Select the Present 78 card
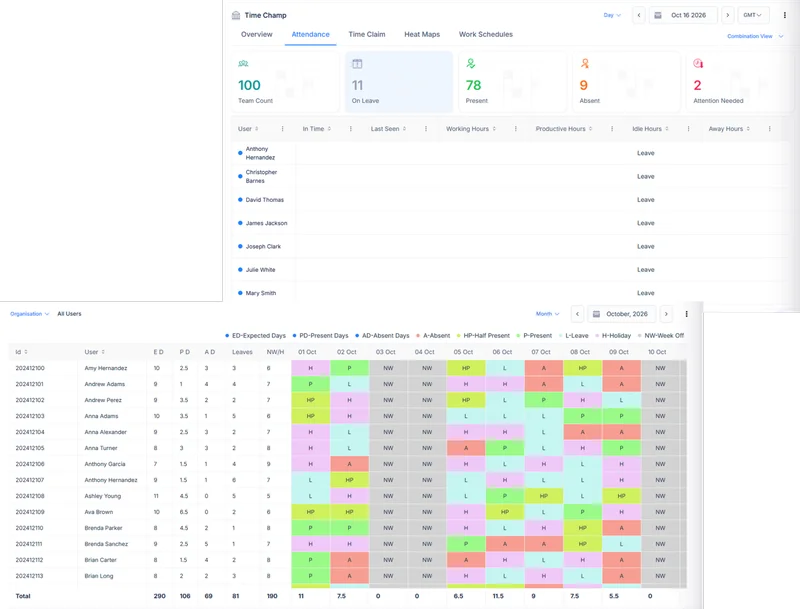 click(513, 82)
